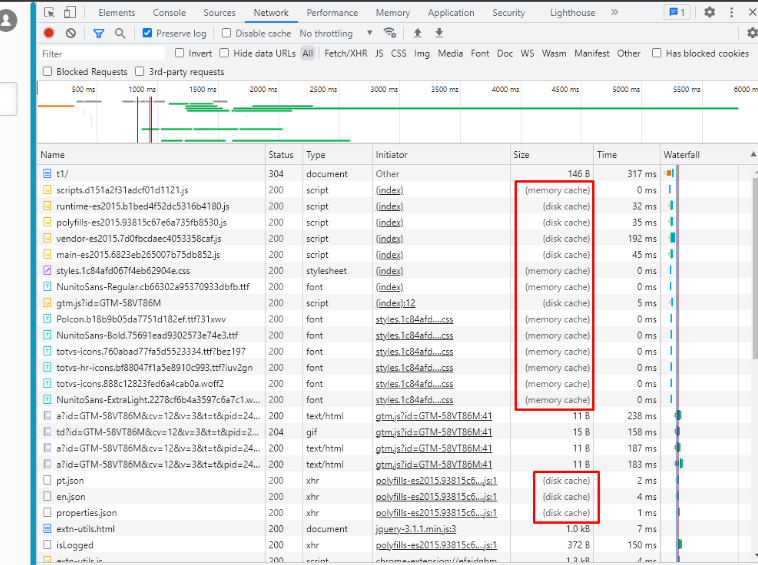This screenshot has height=565, width=758.
Task: Select styles.1c84afd067f4eb62904e.css stylesheet icon
Action: (47, 271)
